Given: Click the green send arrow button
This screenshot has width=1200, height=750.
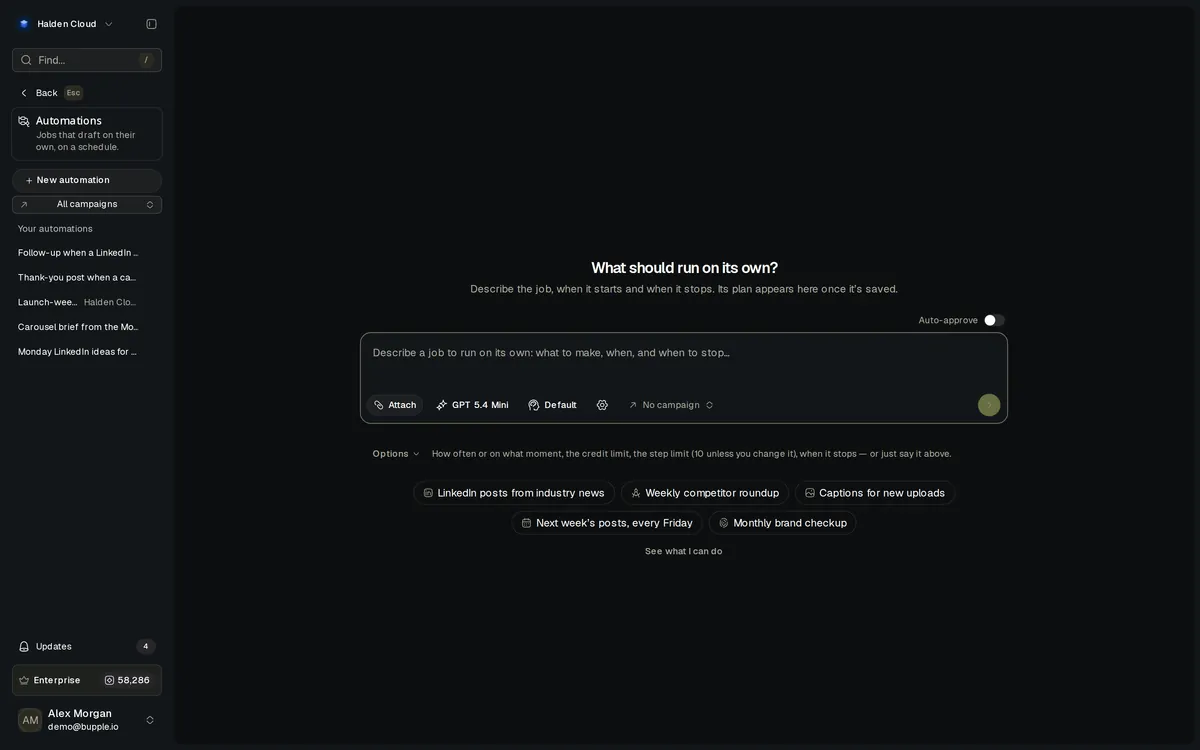Looking at the screenshot, I should point(989,405).
